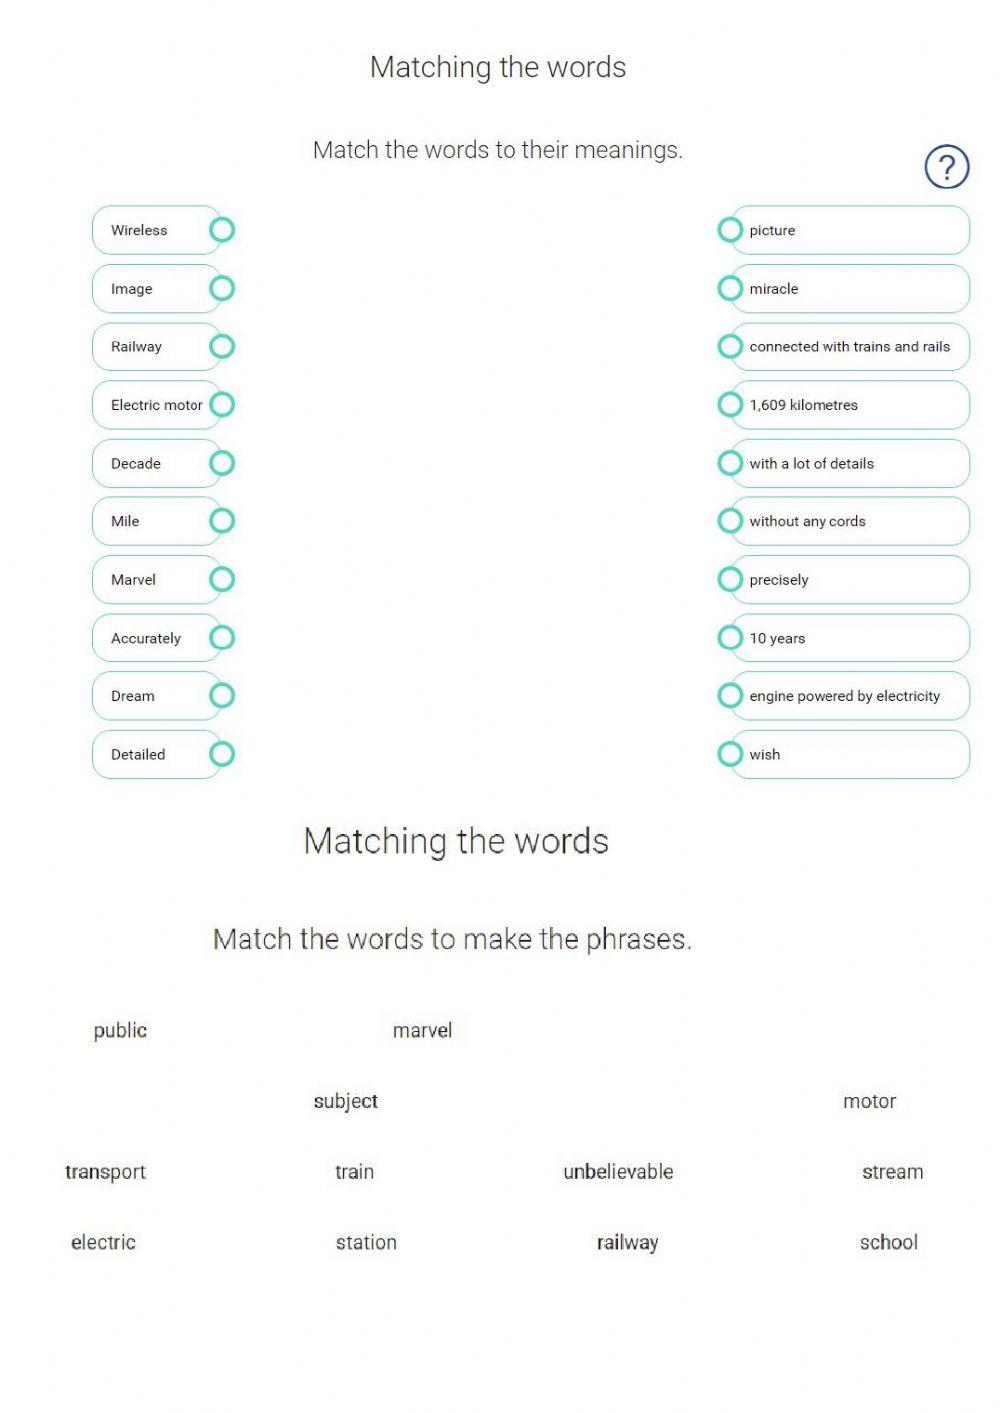The image size is (1000, 1413).
Task: Select the circle next to Marvel
Action: [x=222, y=580]
